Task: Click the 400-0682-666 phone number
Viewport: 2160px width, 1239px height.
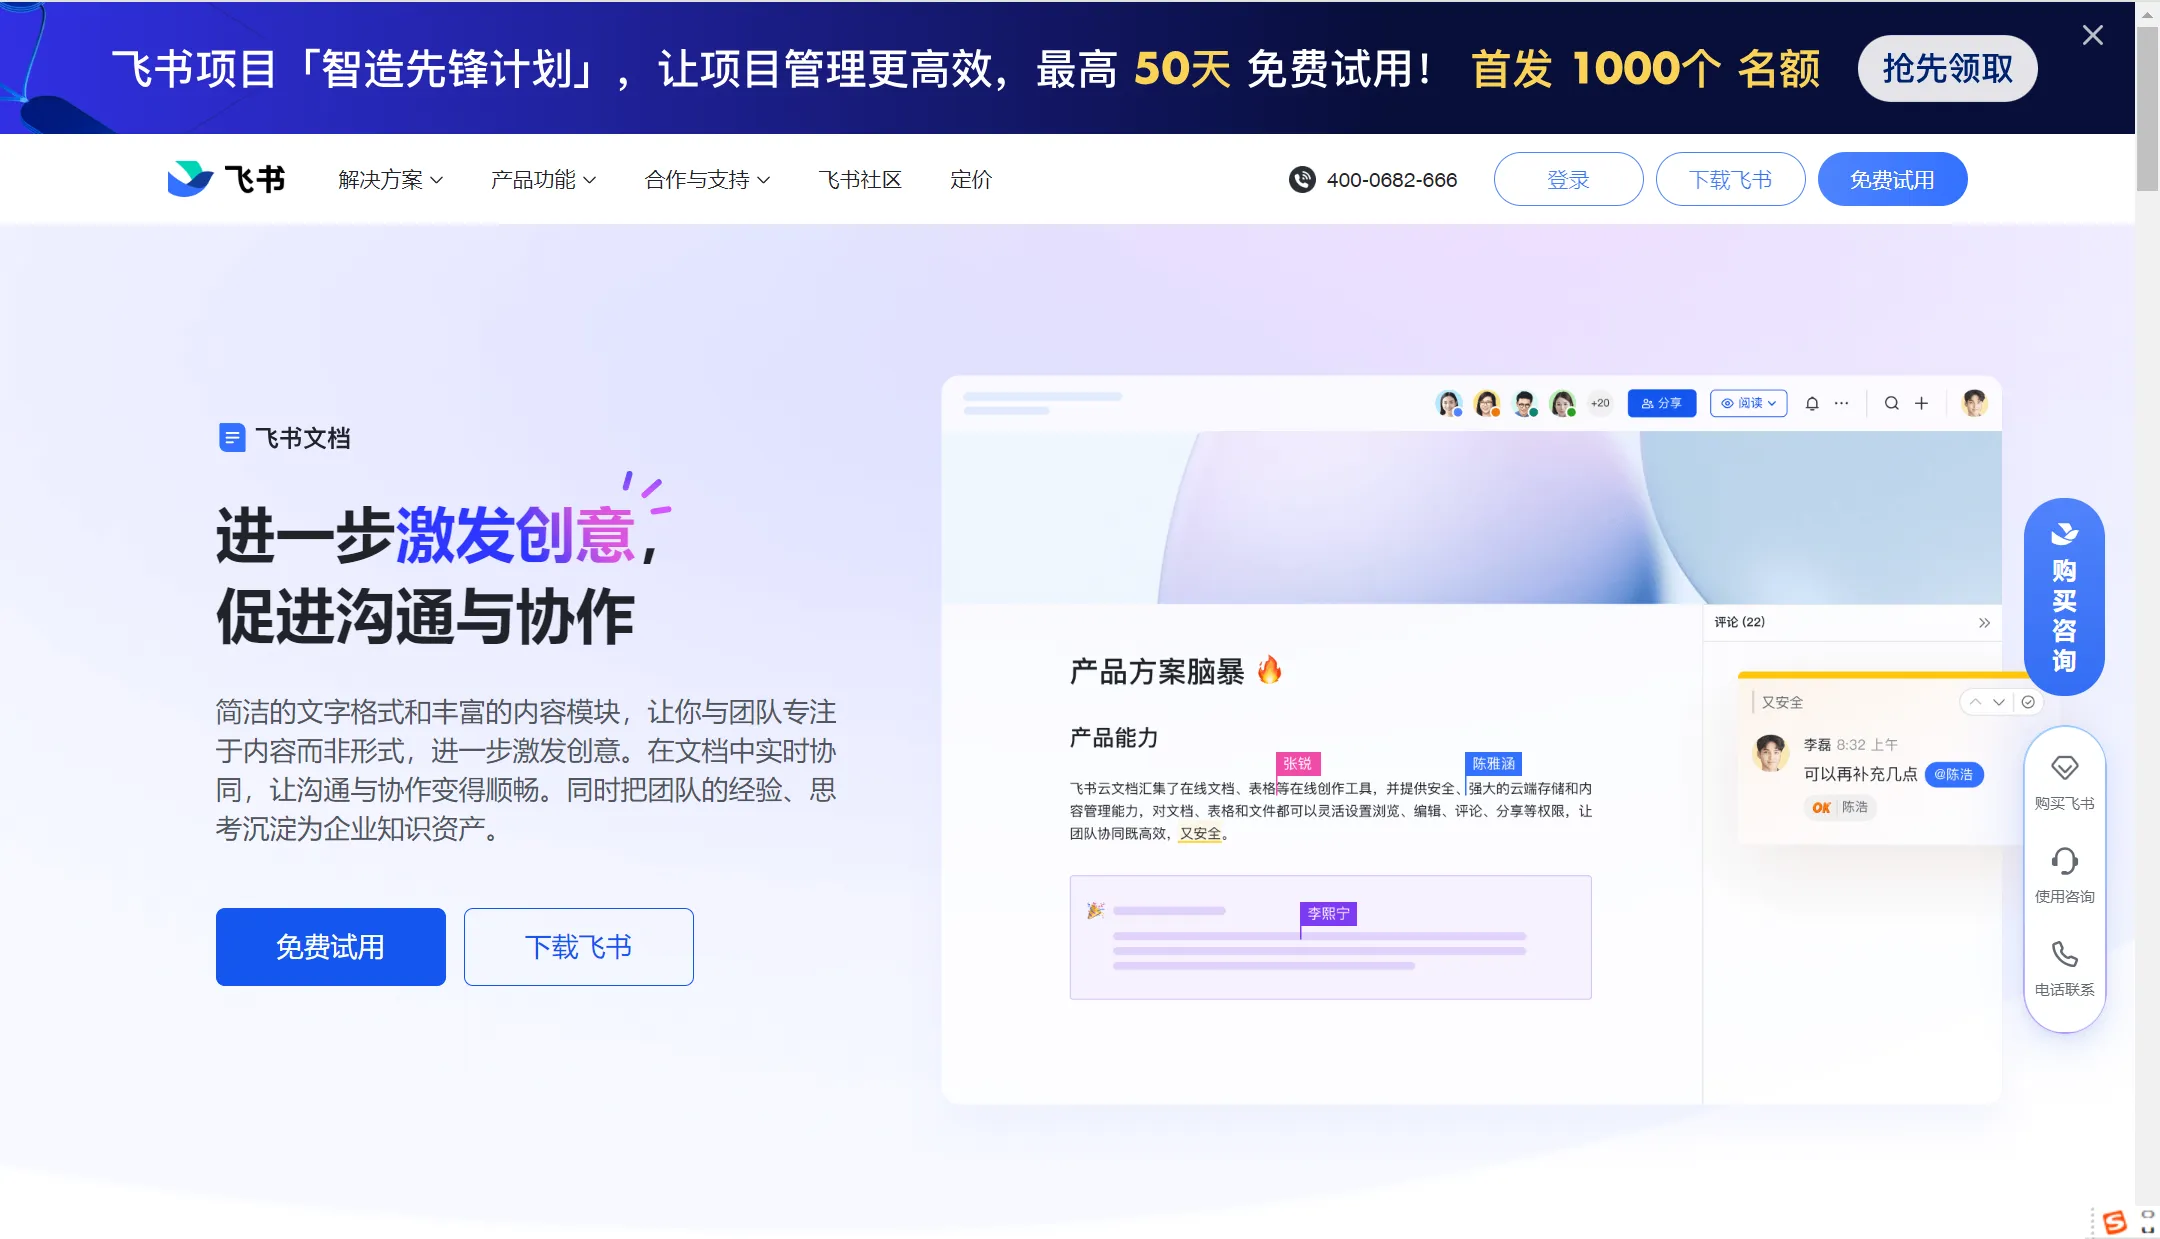Action: point(1392,180)
